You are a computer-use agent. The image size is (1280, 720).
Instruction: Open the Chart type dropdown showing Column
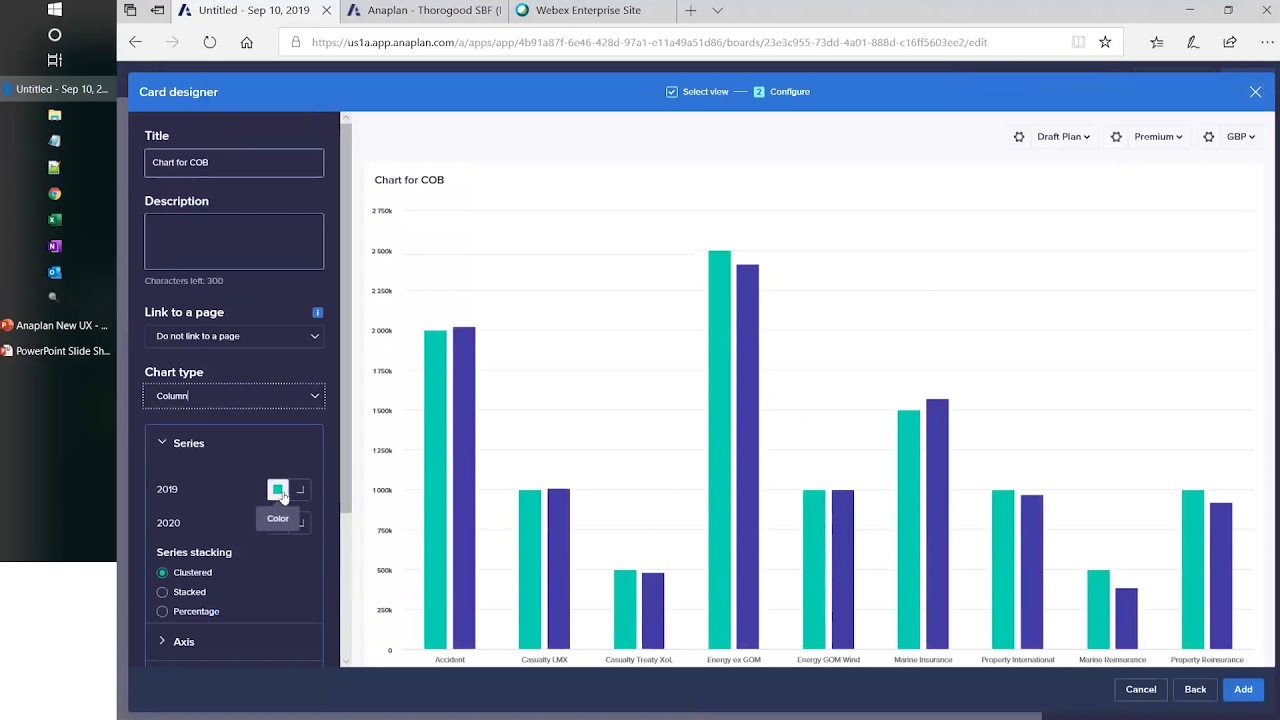pyautogui.click(x=234, y=396)
